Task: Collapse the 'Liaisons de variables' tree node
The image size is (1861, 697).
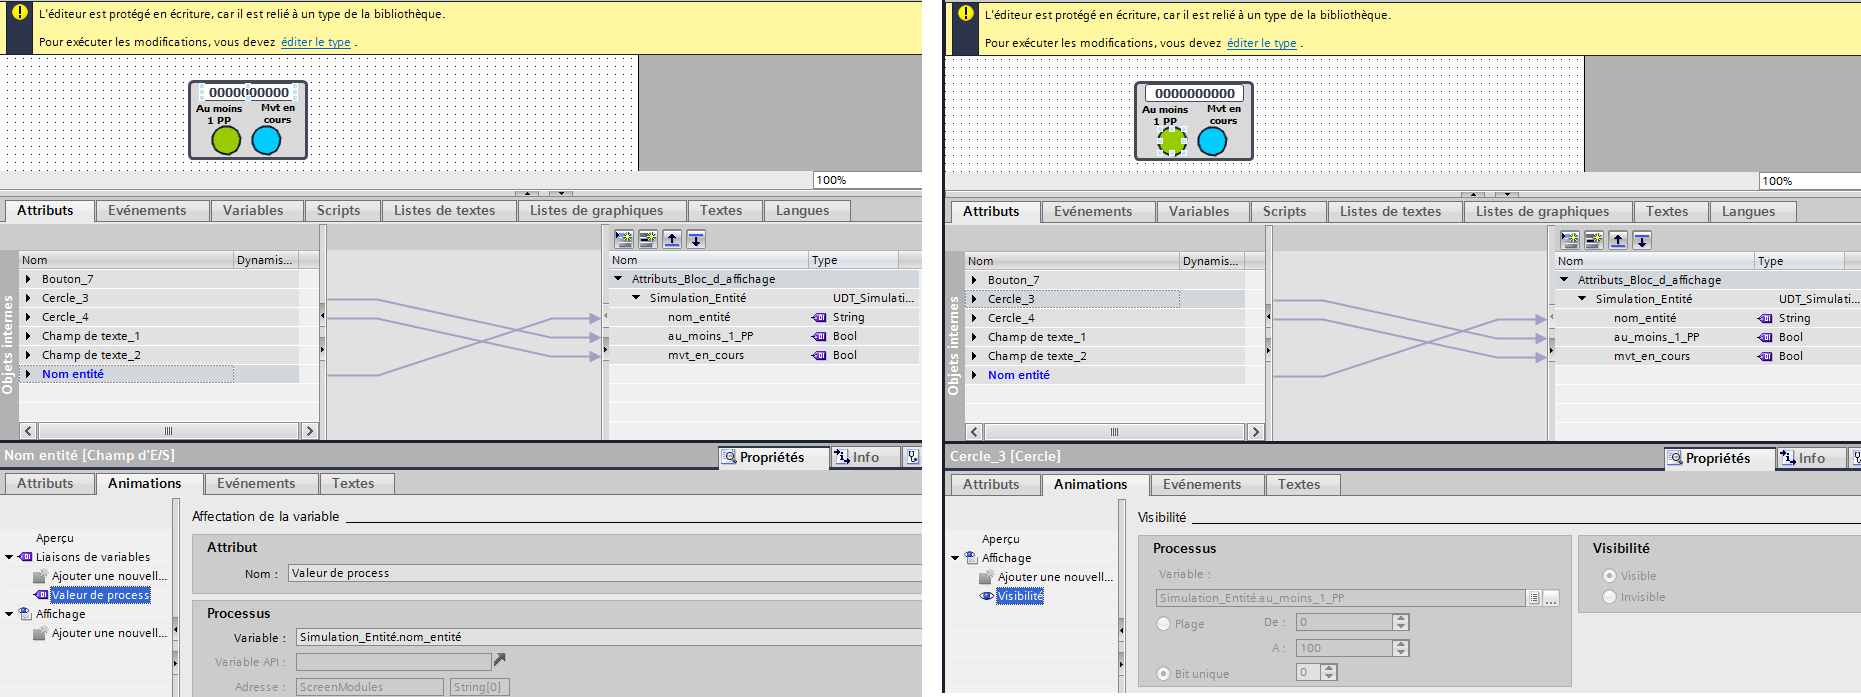Action: (x=9, y=557)
